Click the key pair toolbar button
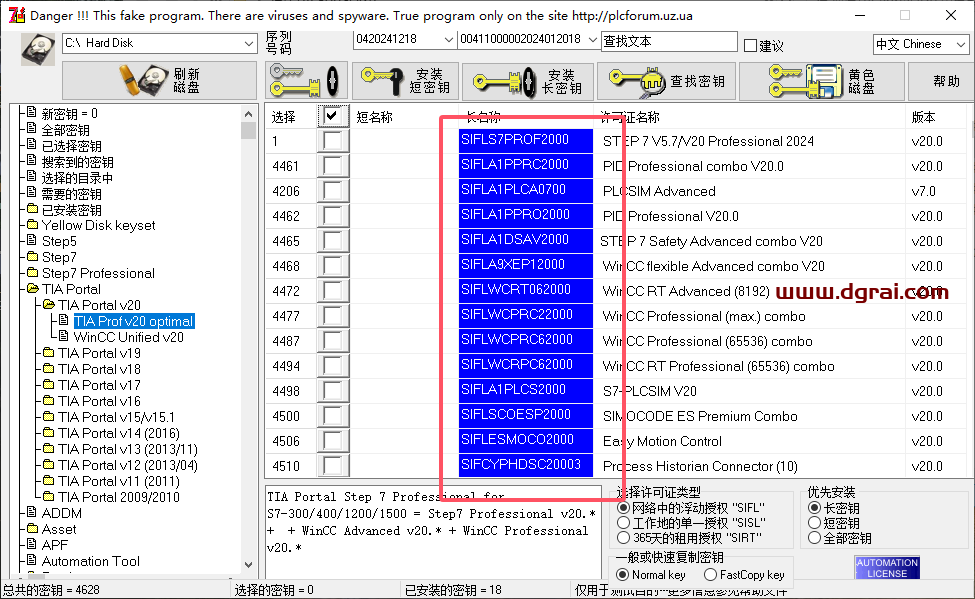This screenshot has height=599, width=975. click(x=305, y=81)
